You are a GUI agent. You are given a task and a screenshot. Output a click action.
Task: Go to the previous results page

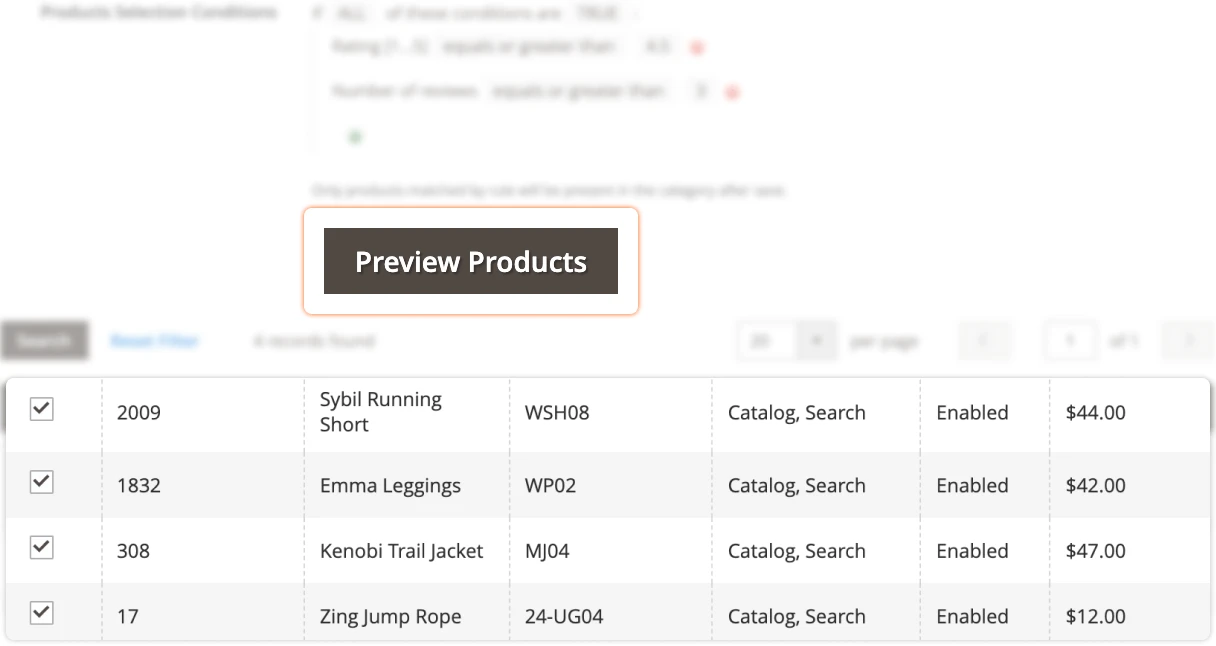tap(984, 340)
